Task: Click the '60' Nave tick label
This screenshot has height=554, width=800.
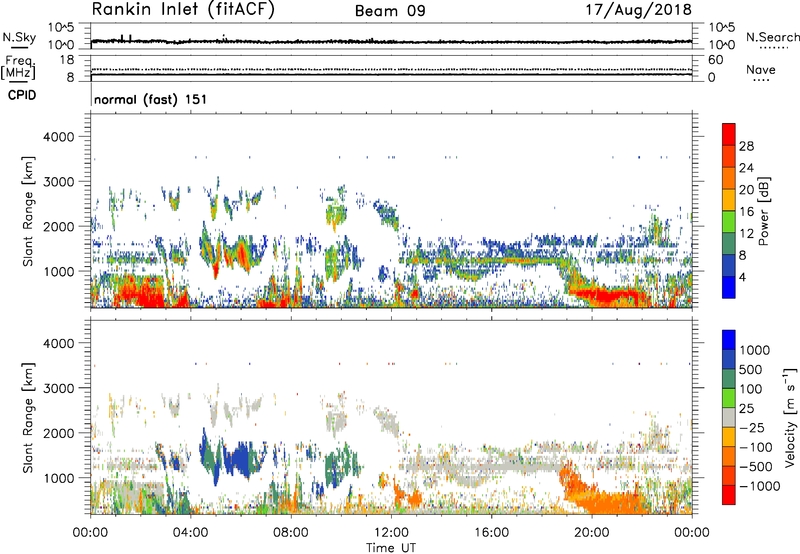Action: 716,60
